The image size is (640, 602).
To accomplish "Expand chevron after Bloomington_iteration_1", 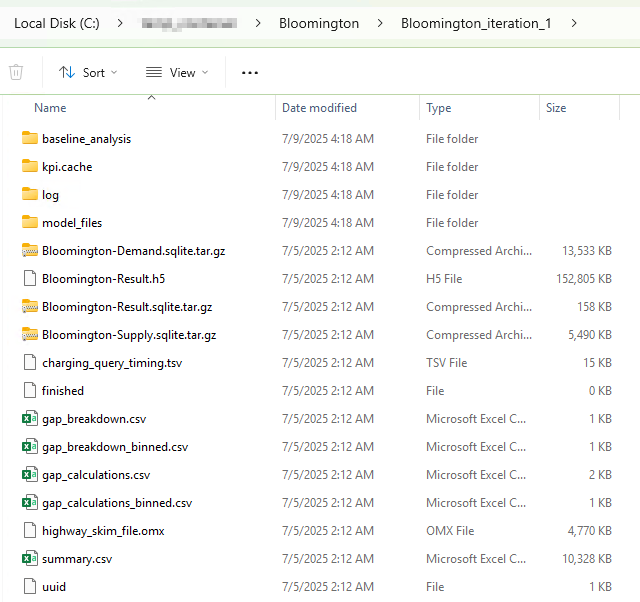I will point(574,23).
